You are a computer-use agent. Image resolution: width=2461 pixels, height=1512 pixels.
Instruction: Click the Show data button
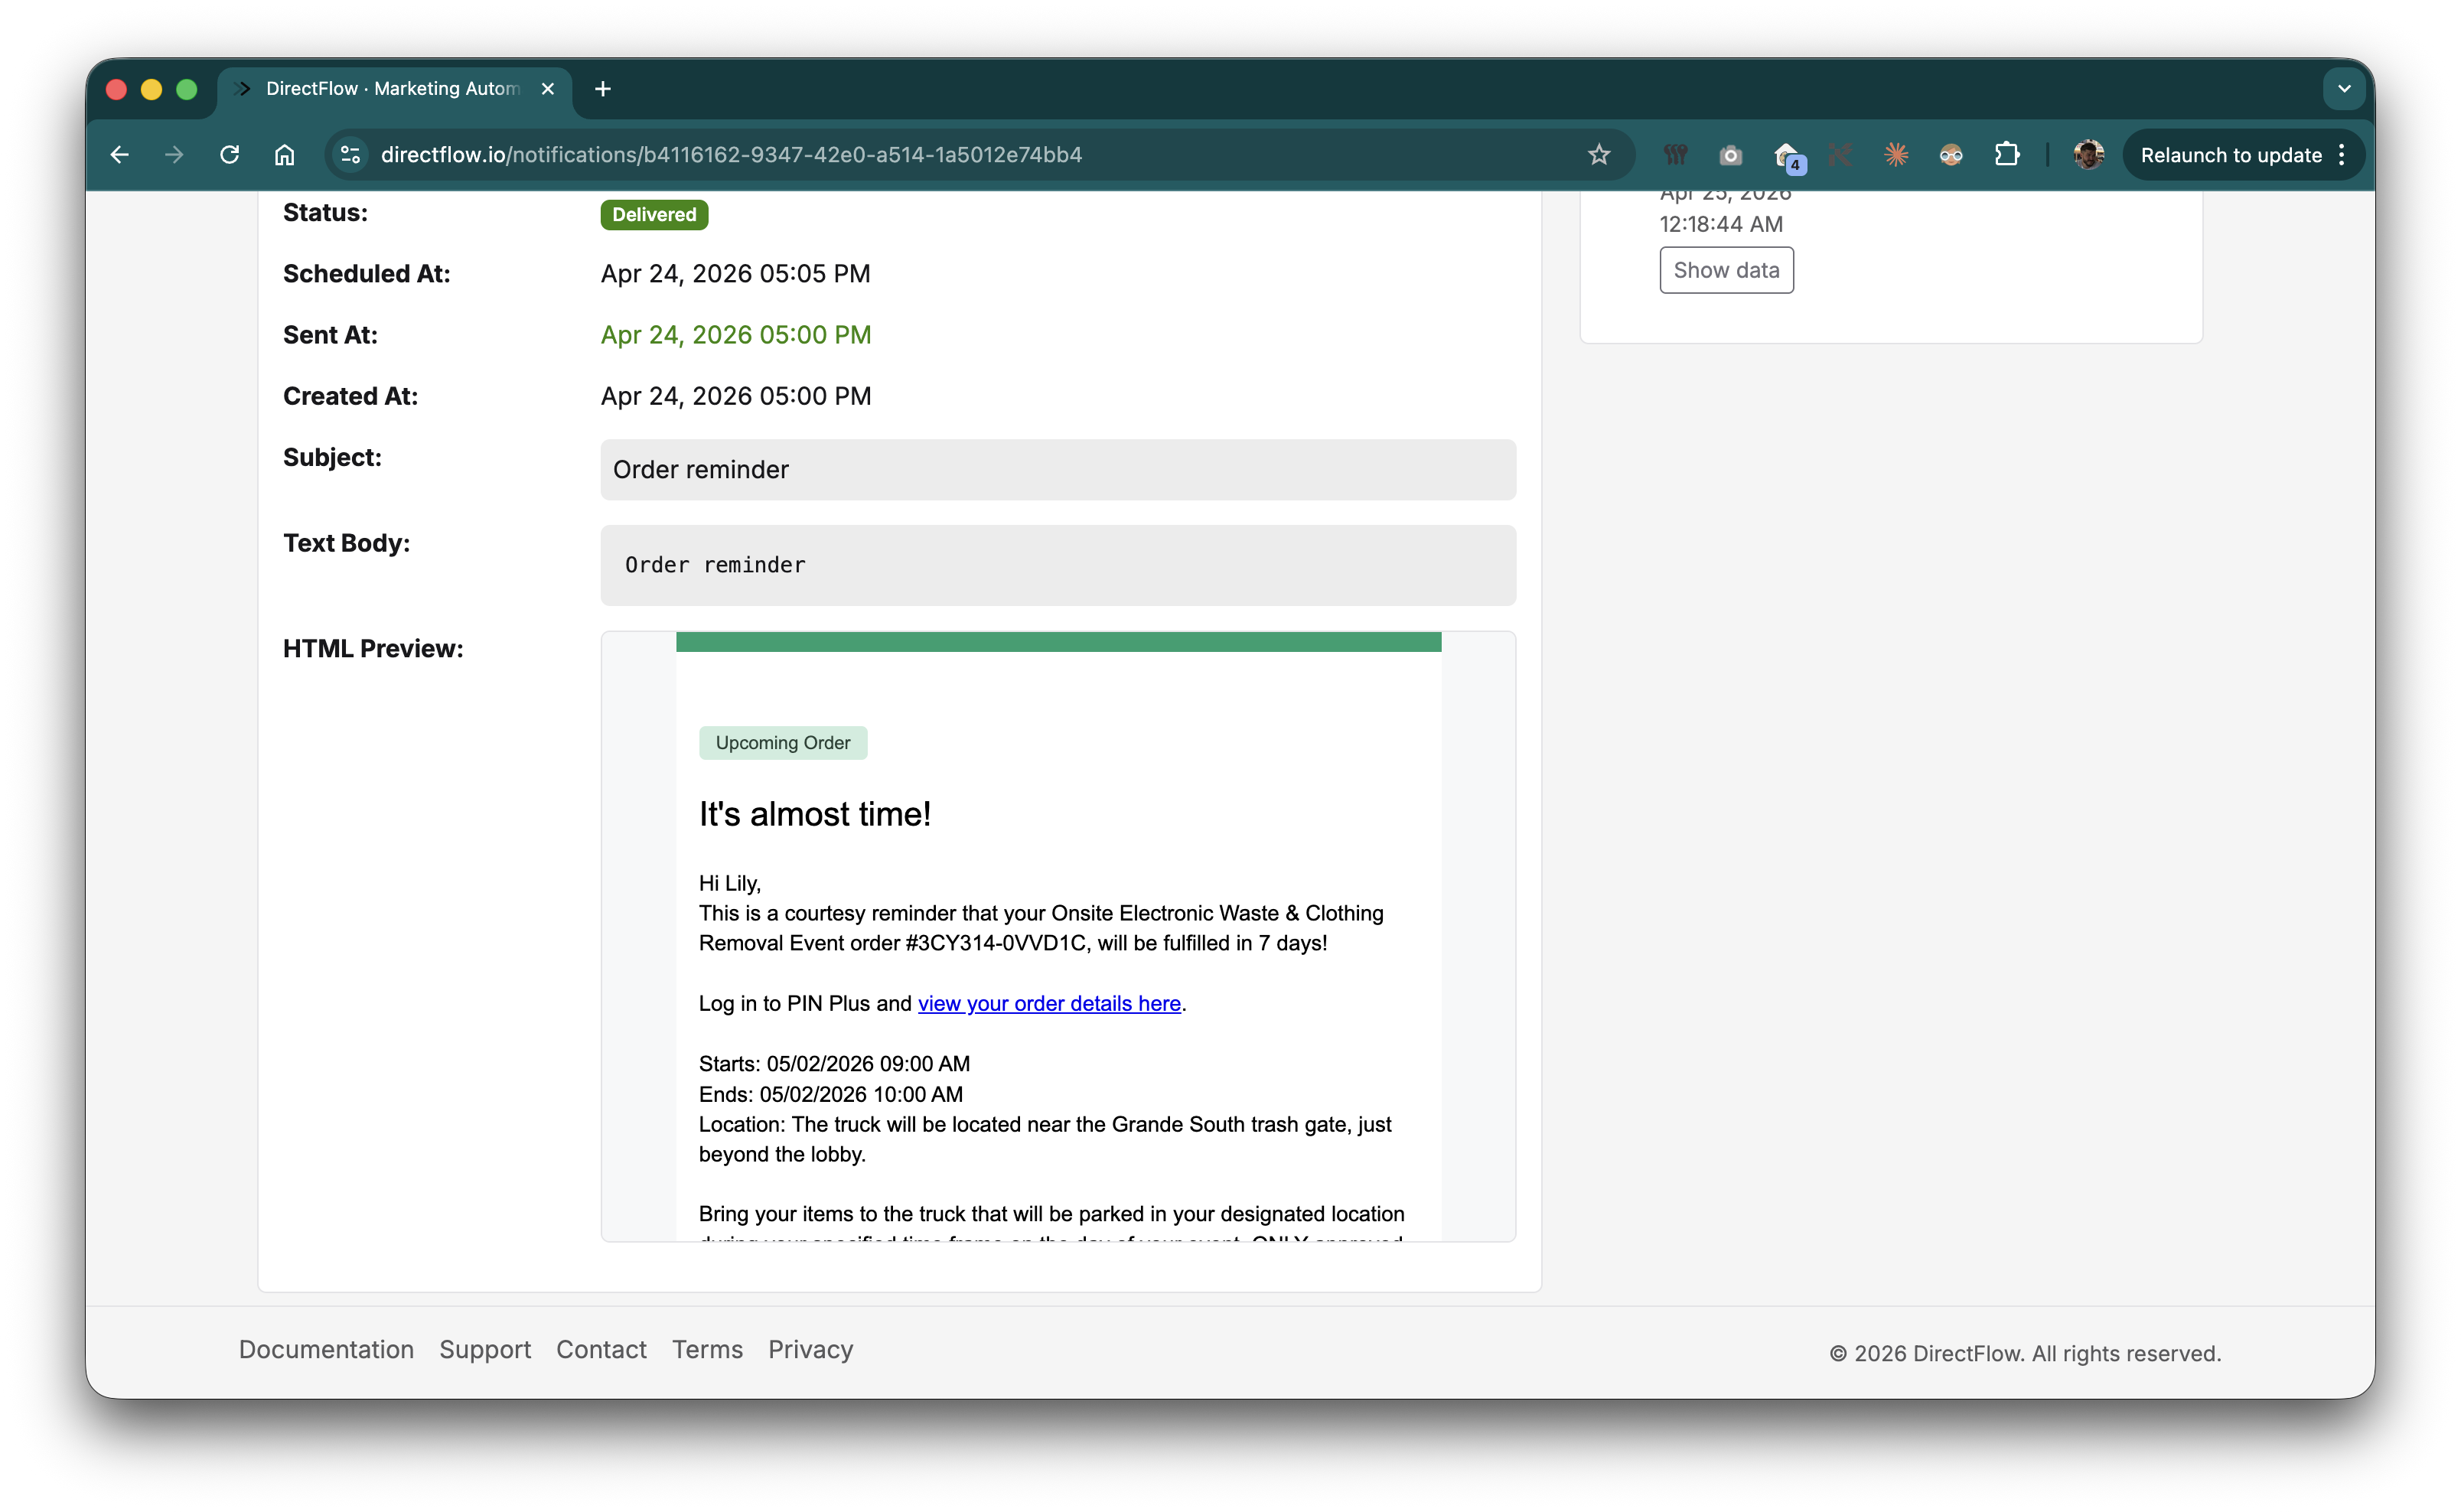(x=1726, y=270)
